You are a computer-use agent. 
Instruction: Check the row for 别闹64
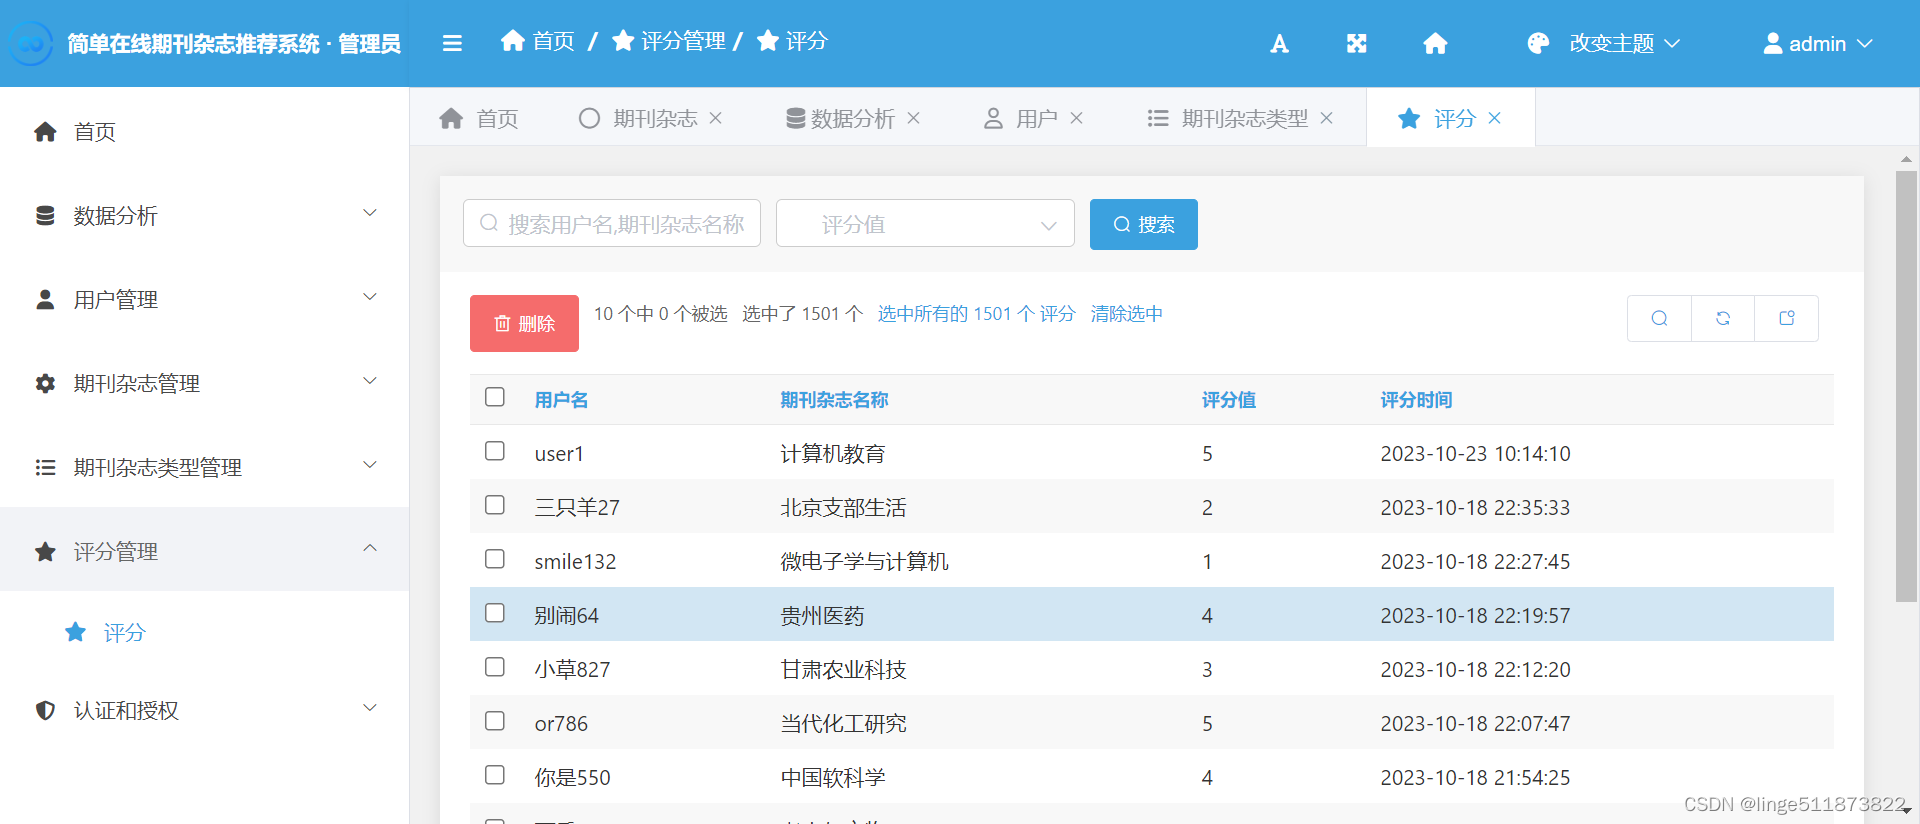[x=495, y=613]
